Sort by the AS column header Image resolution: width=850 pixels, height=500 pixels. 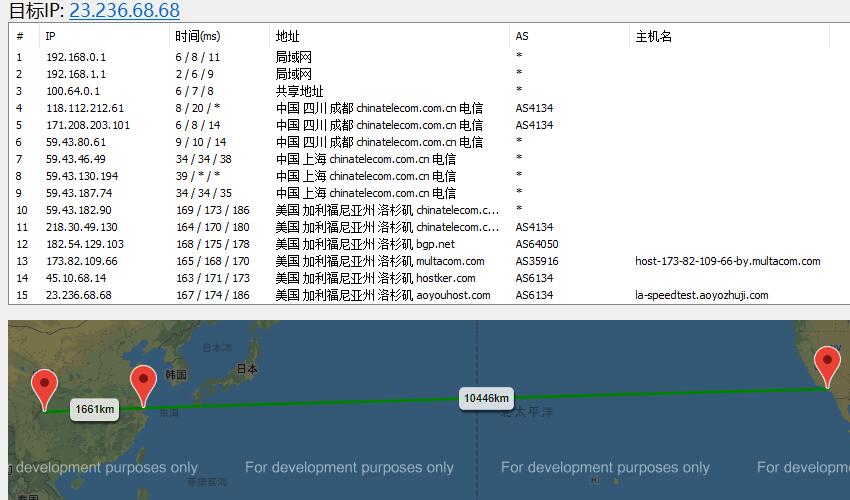coord(569,36)
